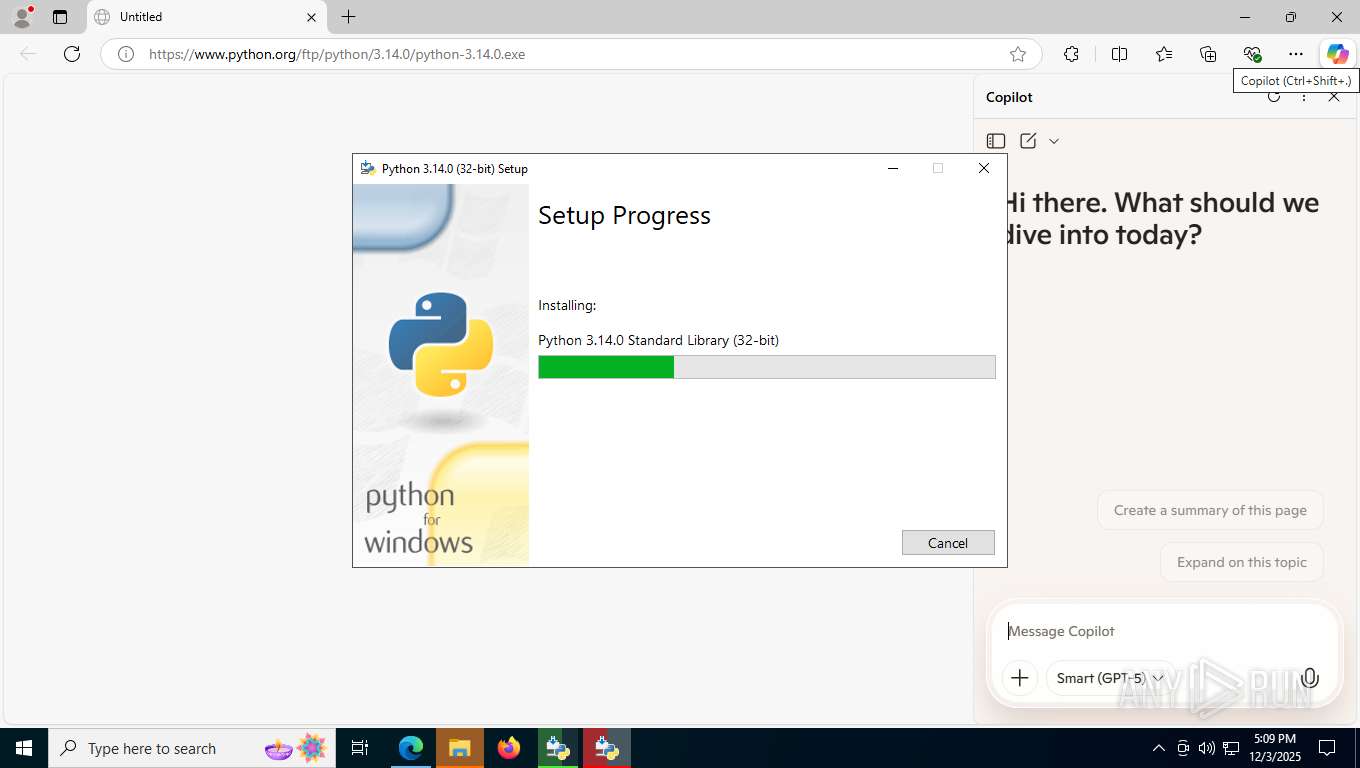Click 'Create a summary of this page' suggestion
Image resolution: width=1360 pixels, height=768 pixels.
1210,510
